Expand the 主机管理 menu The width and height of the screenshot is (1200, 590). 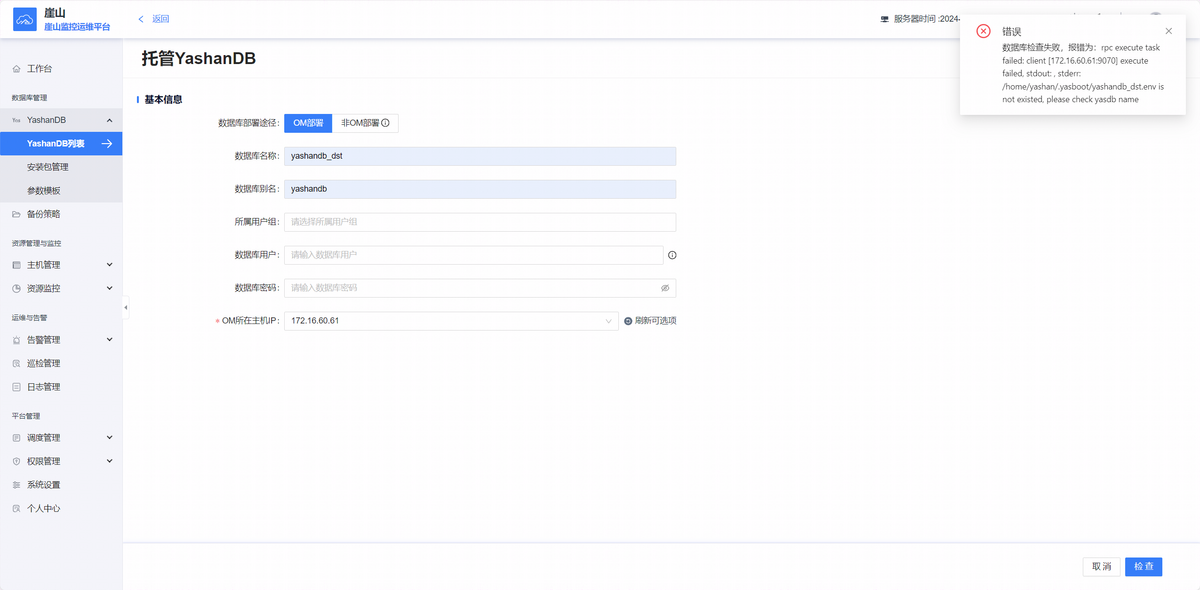pos(109,265)
